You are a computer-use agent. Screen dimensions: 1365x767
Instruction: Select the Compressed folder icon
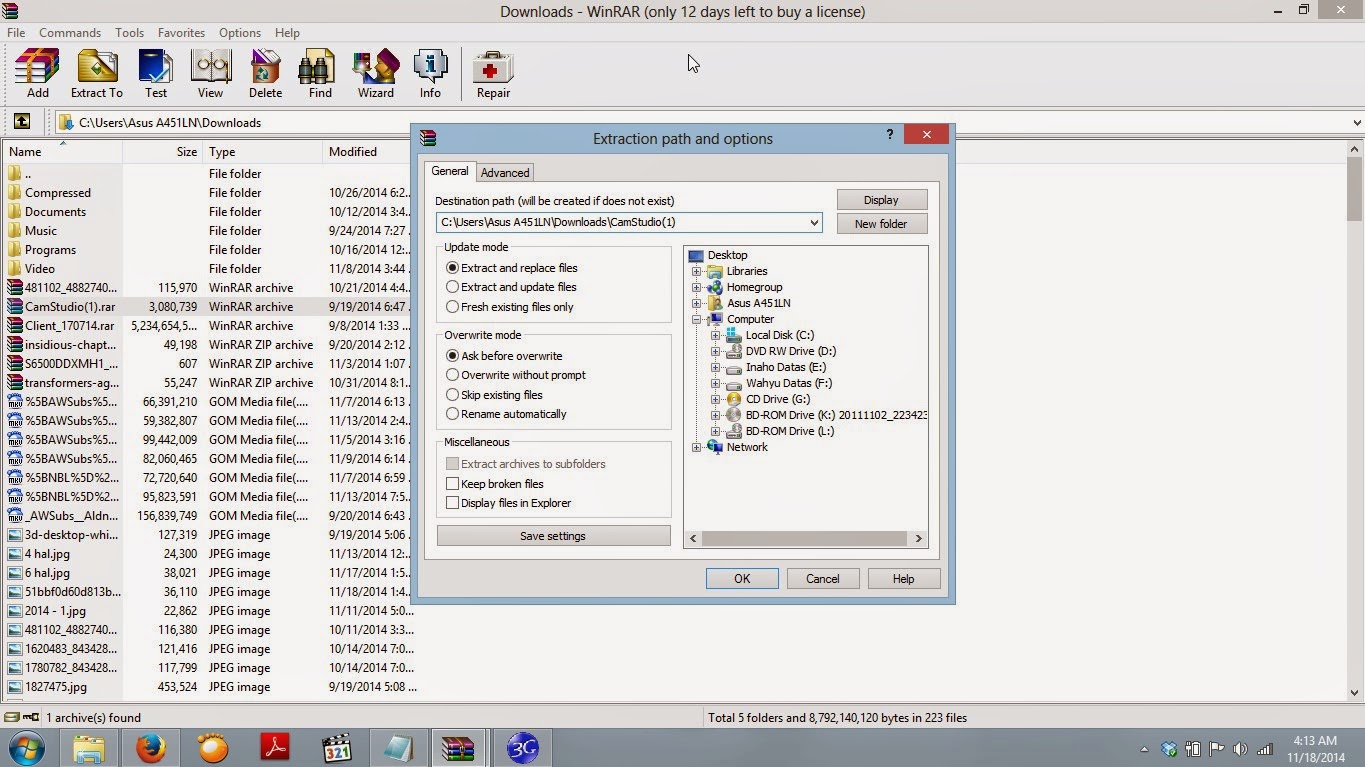tap(14, 192)
